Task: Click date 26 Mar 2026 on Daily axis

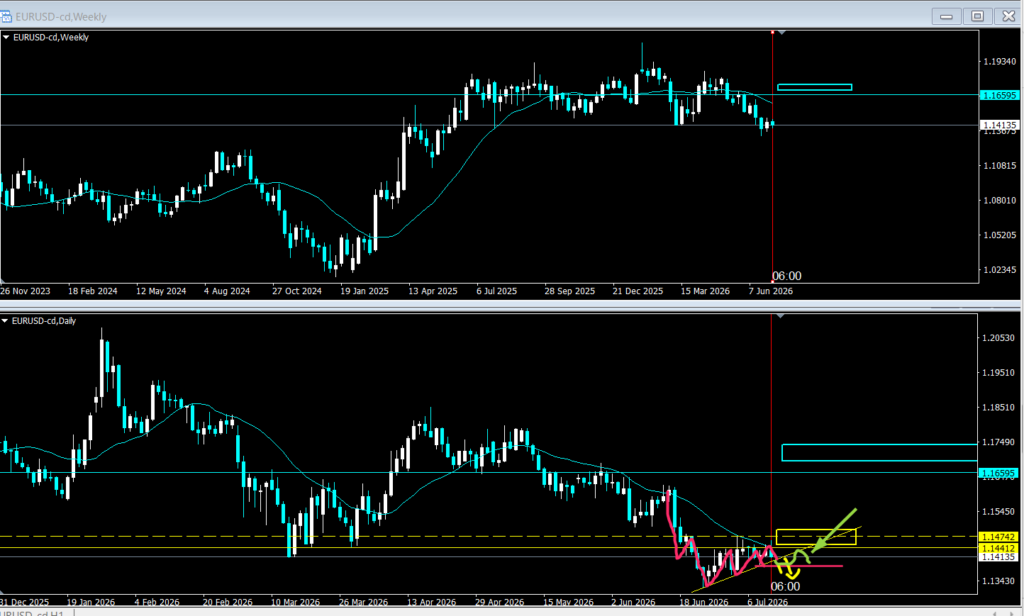Action: pos(363,602)
